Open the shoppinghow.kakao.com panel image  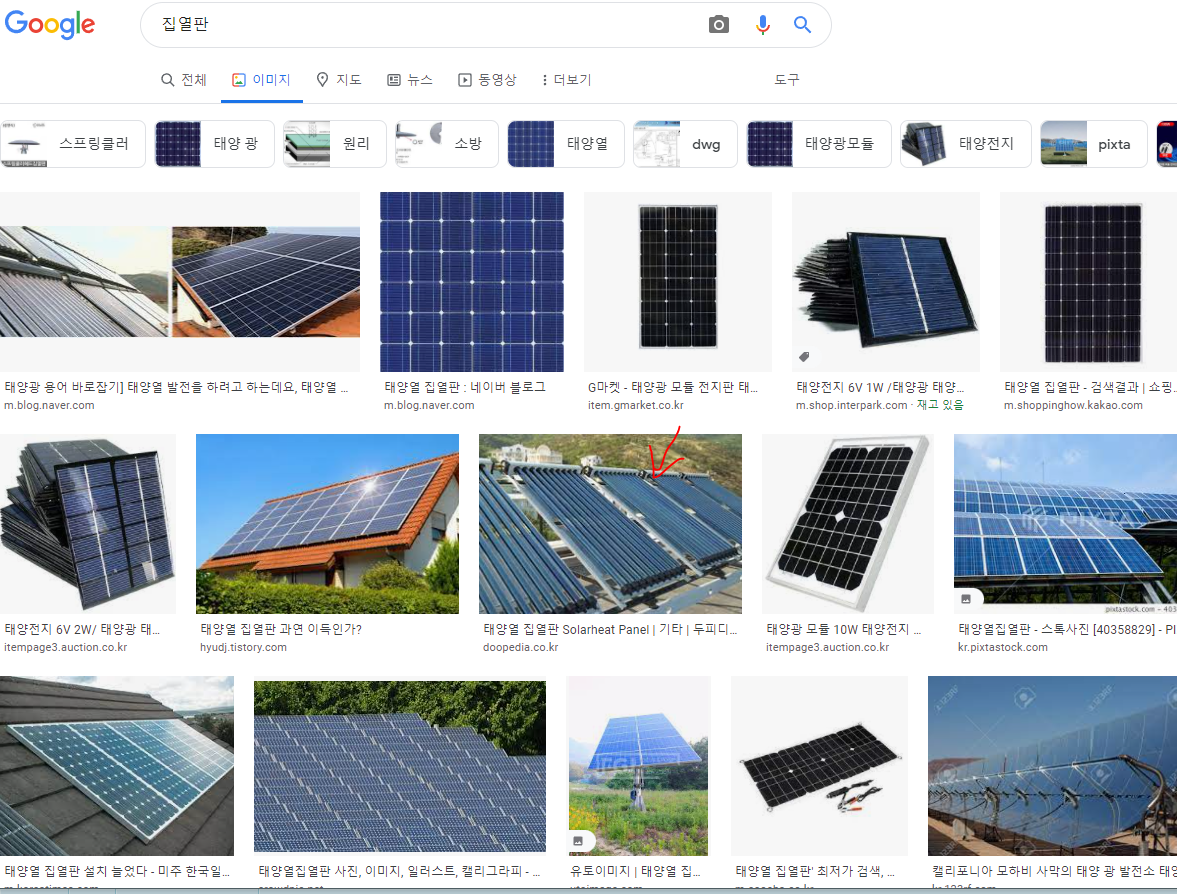1088,281
